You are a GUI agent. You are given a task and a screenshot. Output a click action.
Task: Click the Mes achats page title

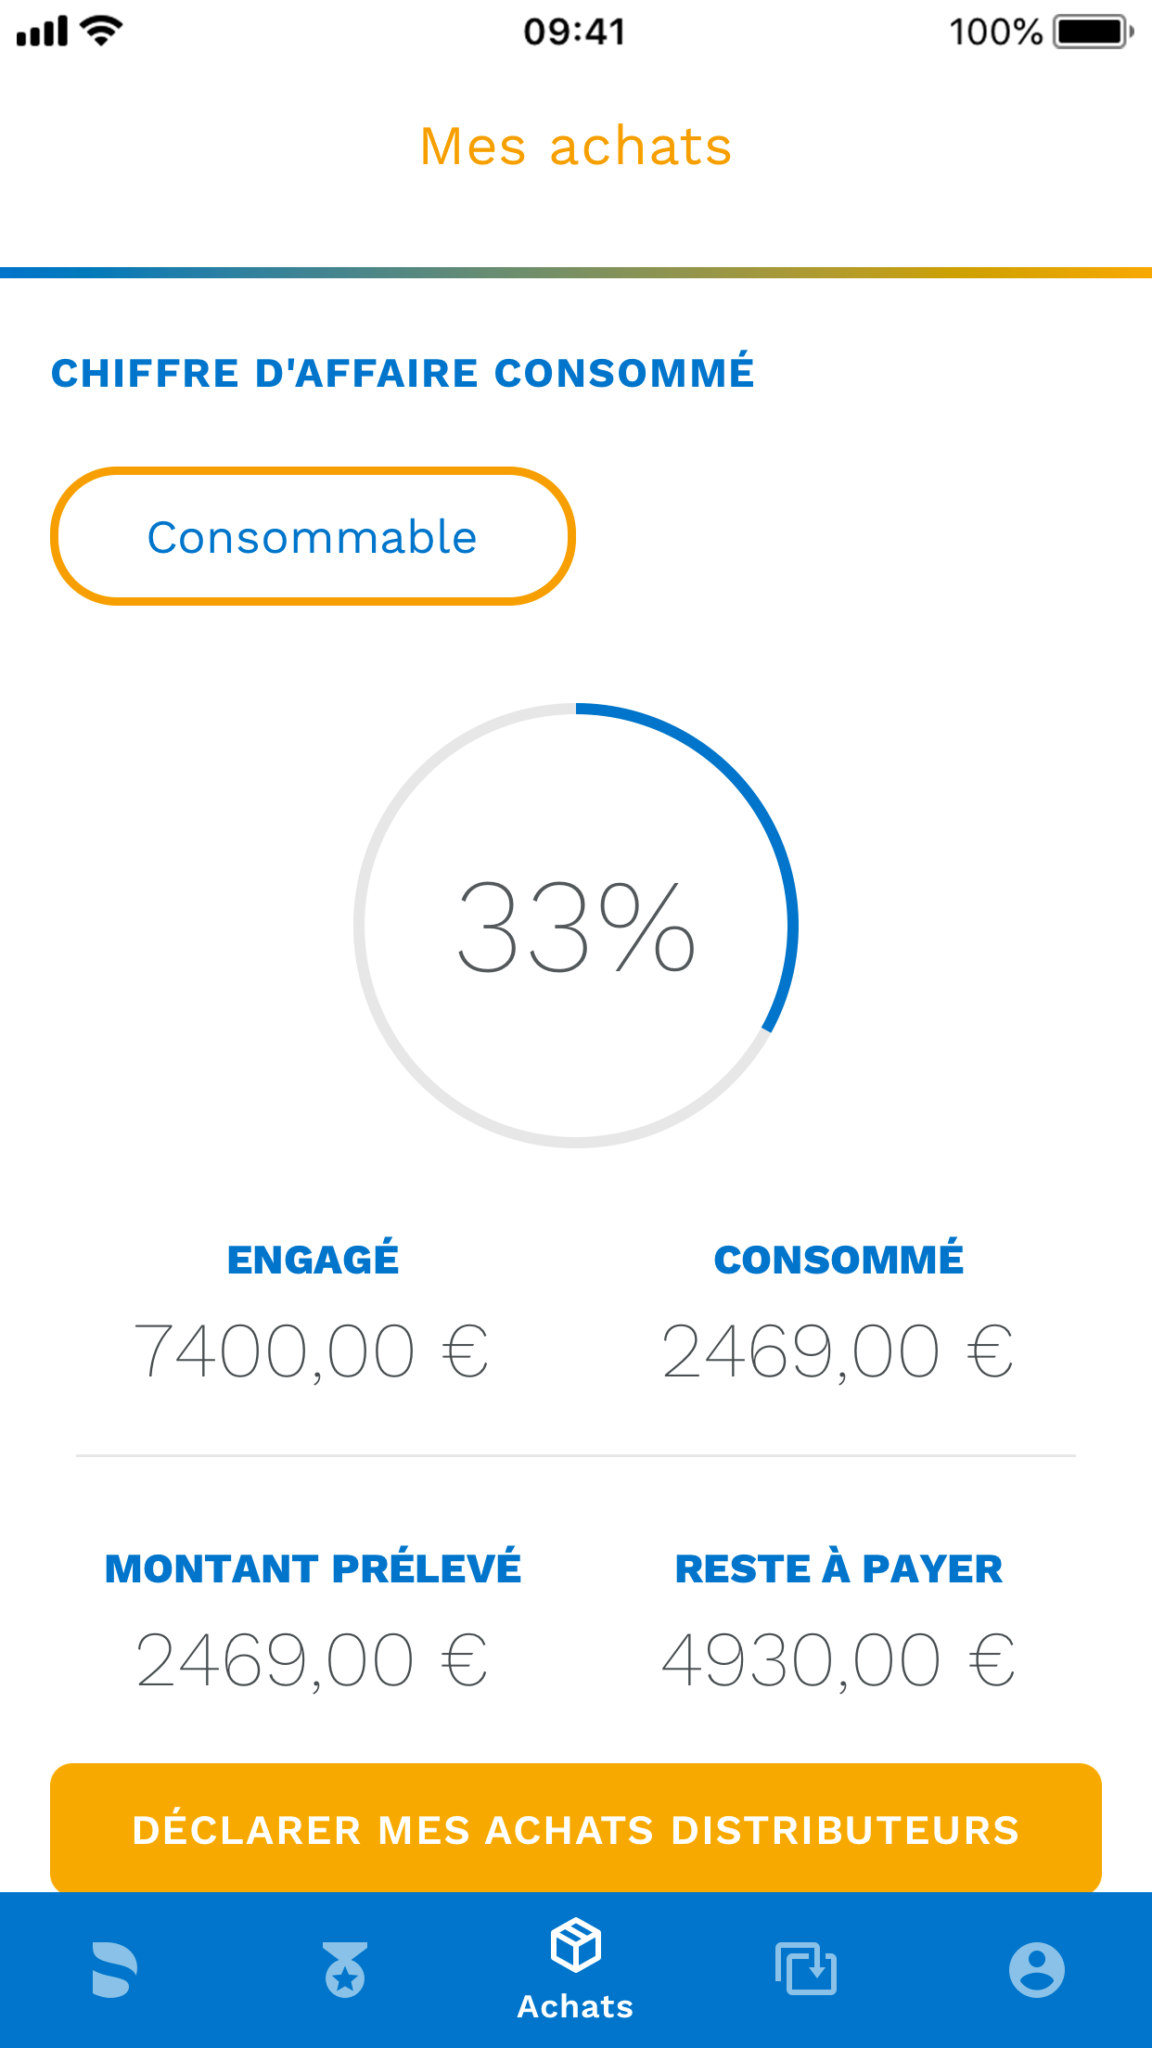(576, 147)
